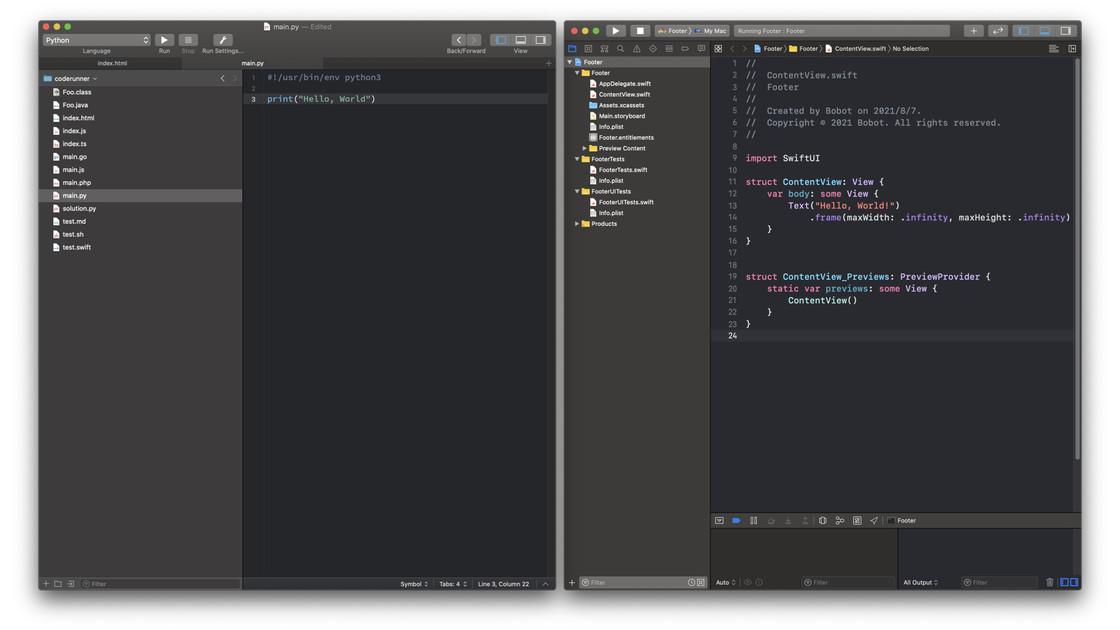Stop the running Footer scheme in Xcode
1120x630 pixels.
click(x=640, y=30)
